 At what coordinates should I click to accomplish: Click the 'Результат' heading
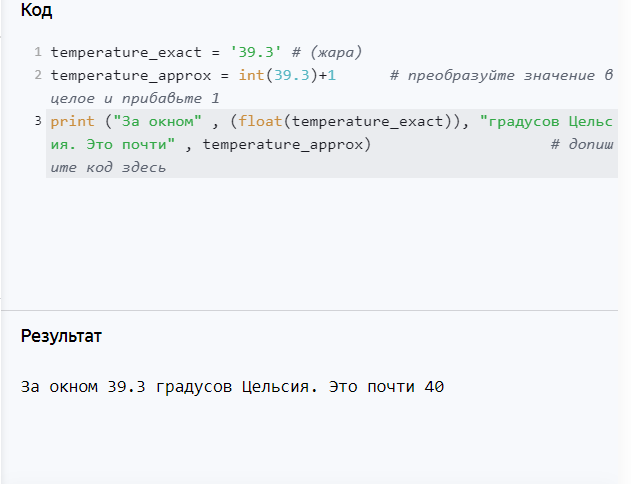tap(61, 336)
